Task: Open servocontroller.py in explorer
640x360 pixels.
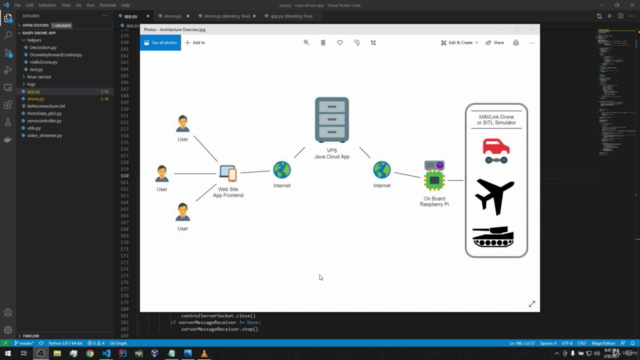Action: pyautogui.click(x=44, y=121)
